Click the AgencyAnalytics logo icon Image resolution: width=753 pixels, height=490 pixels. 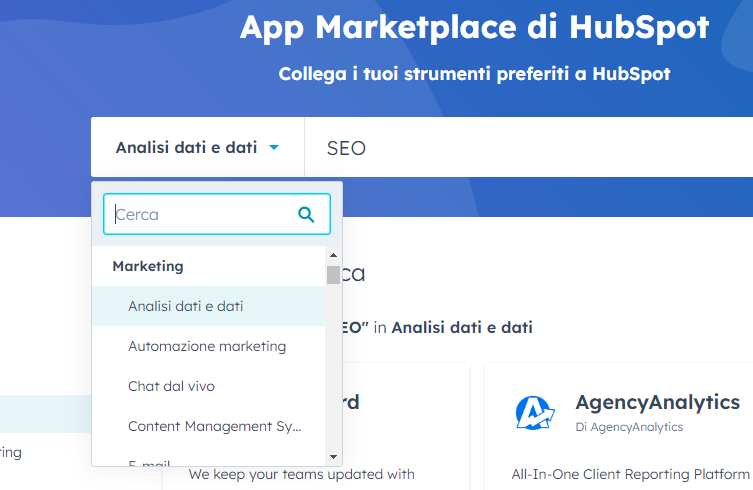point(534,413)
